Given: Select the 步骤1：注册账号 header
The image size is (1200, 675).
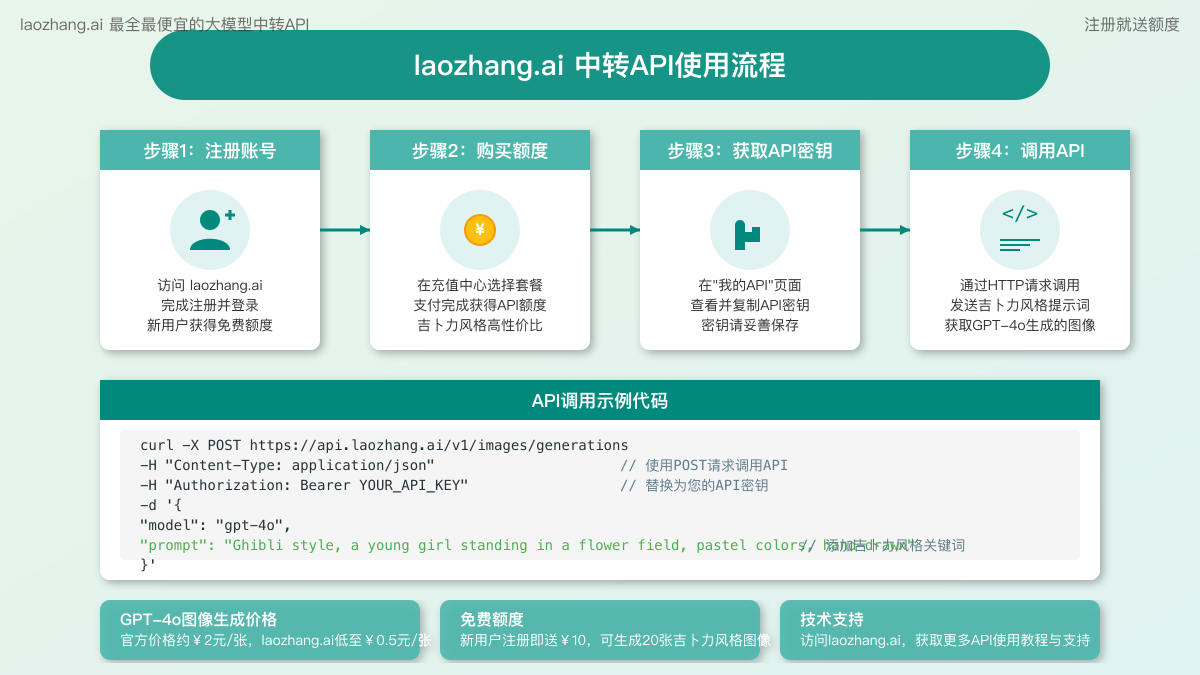Looking at the screenshot, I should [210, 151].
